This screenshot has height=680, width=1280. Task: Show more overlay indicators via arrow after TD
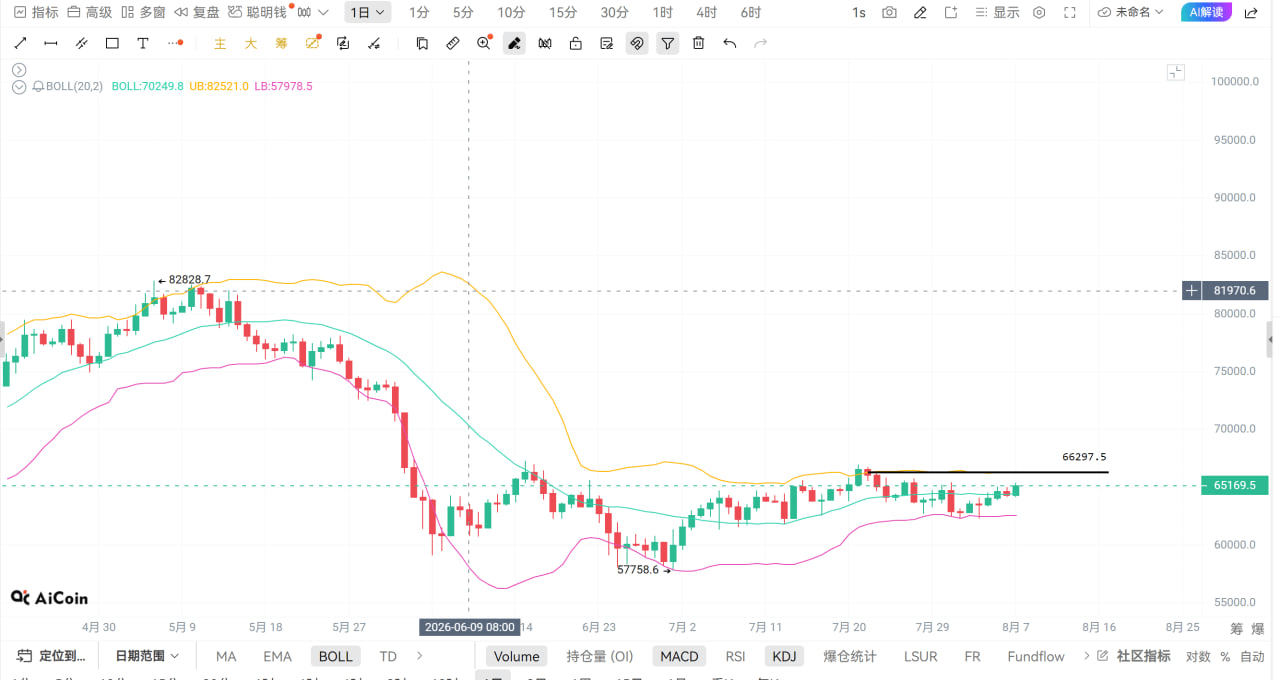tap(420, 656)
